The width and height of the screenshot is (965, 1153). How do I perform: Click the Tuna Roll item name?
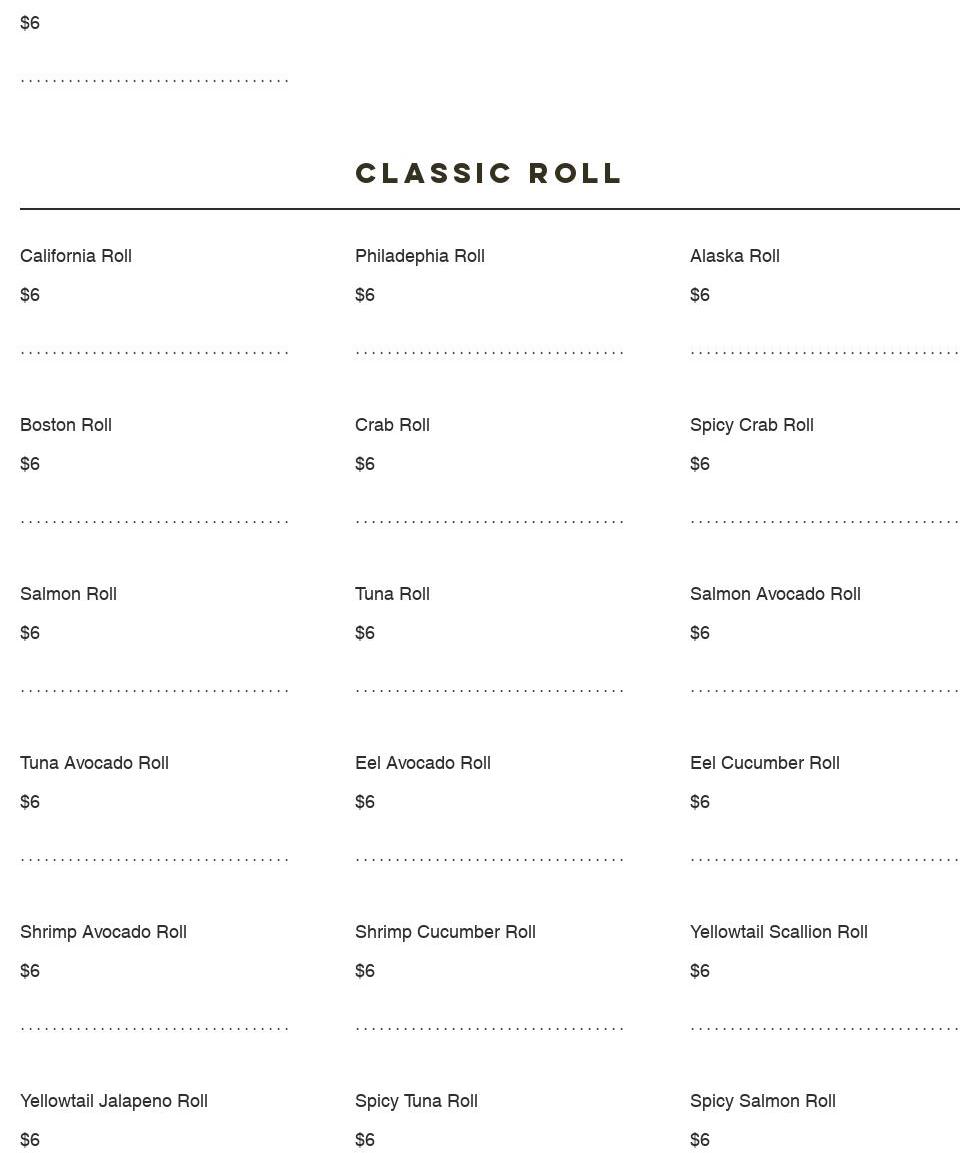point(392,594)
